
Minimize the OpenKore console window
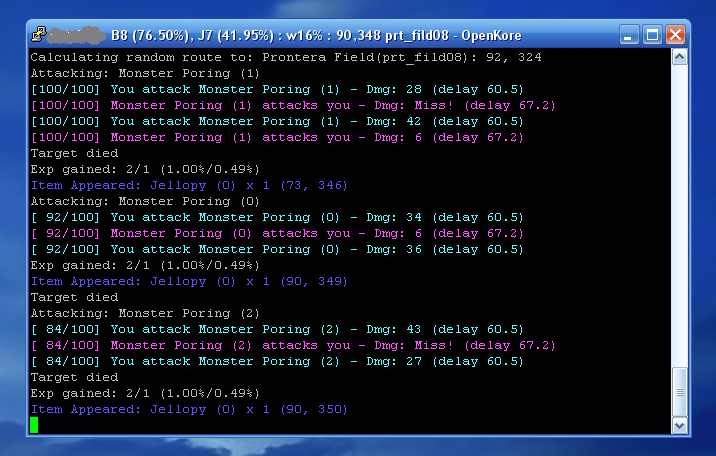click(x=628, y=35)
